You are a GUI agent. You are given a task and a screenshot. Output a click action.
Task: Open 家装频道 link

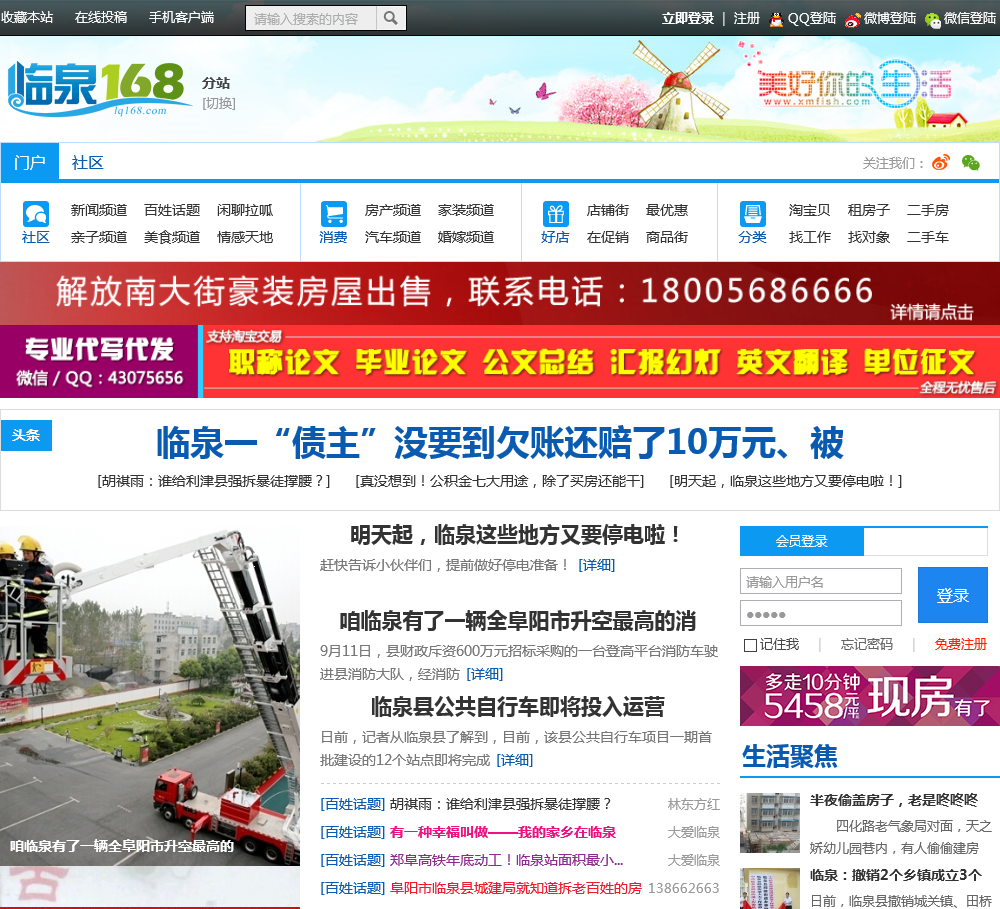(466, 210)
